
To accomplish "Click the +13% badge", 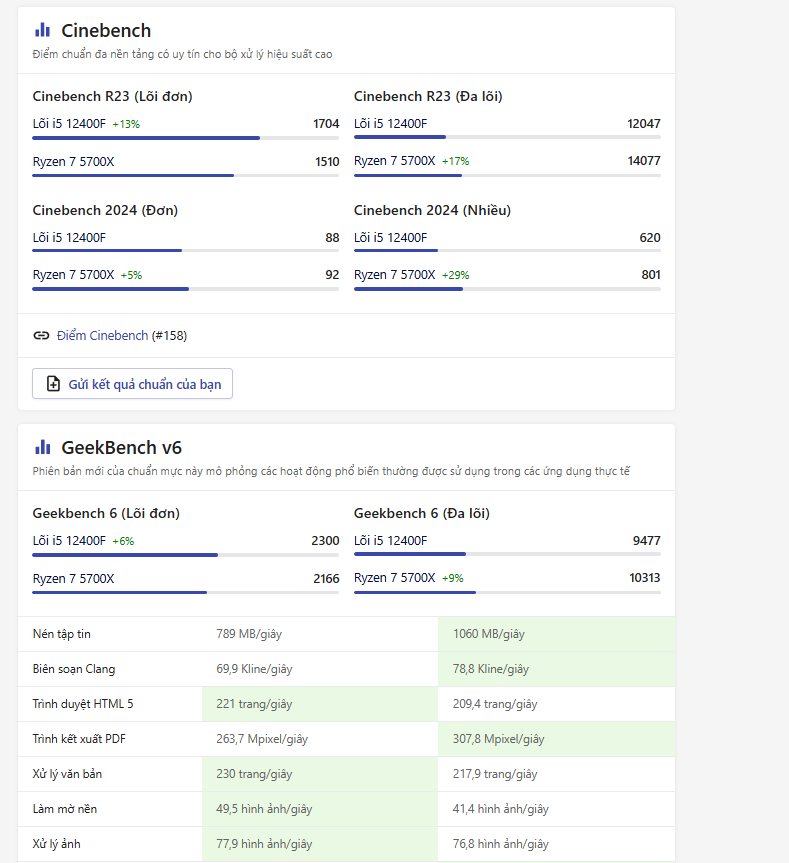I will (126, 124).
